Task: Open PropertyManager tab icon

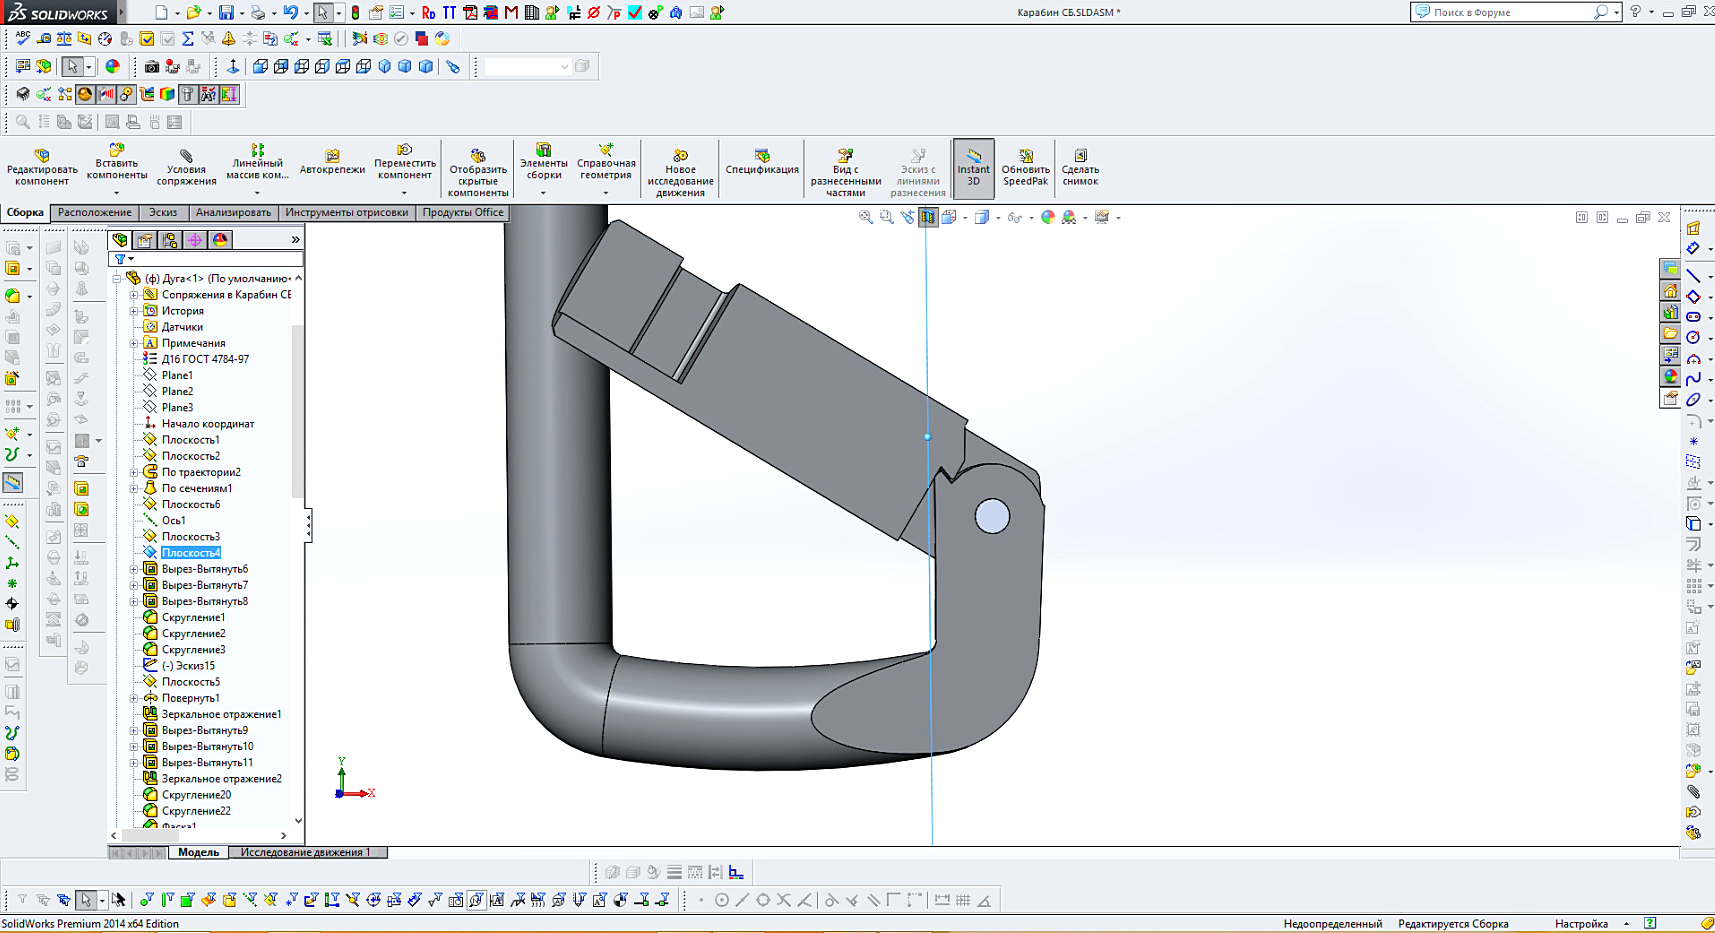Action: coord(145,240)
